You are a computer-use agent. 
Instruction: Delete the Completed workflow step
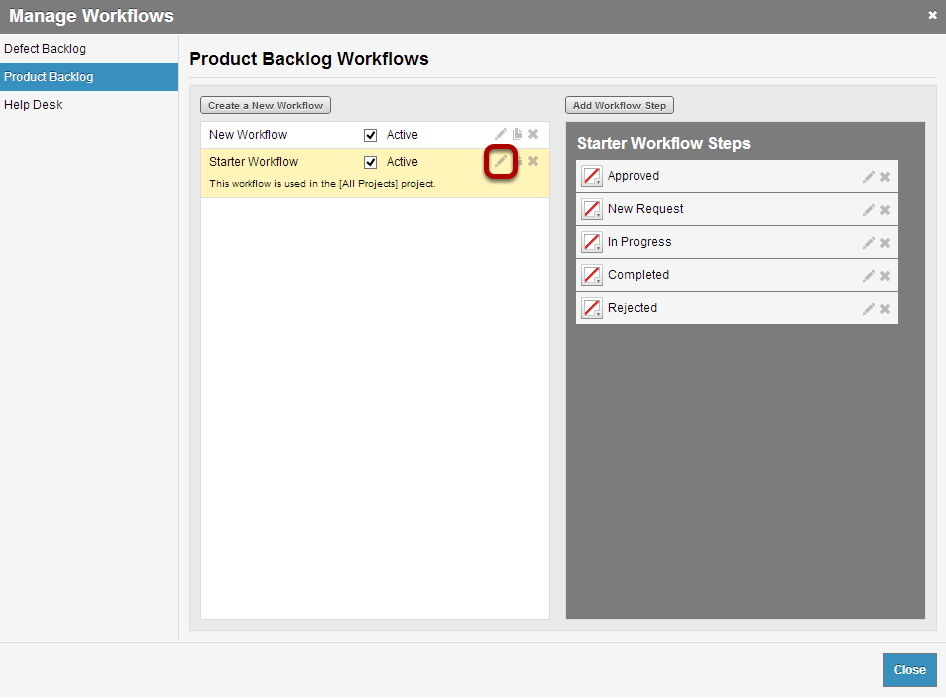(x=884, y=276)
